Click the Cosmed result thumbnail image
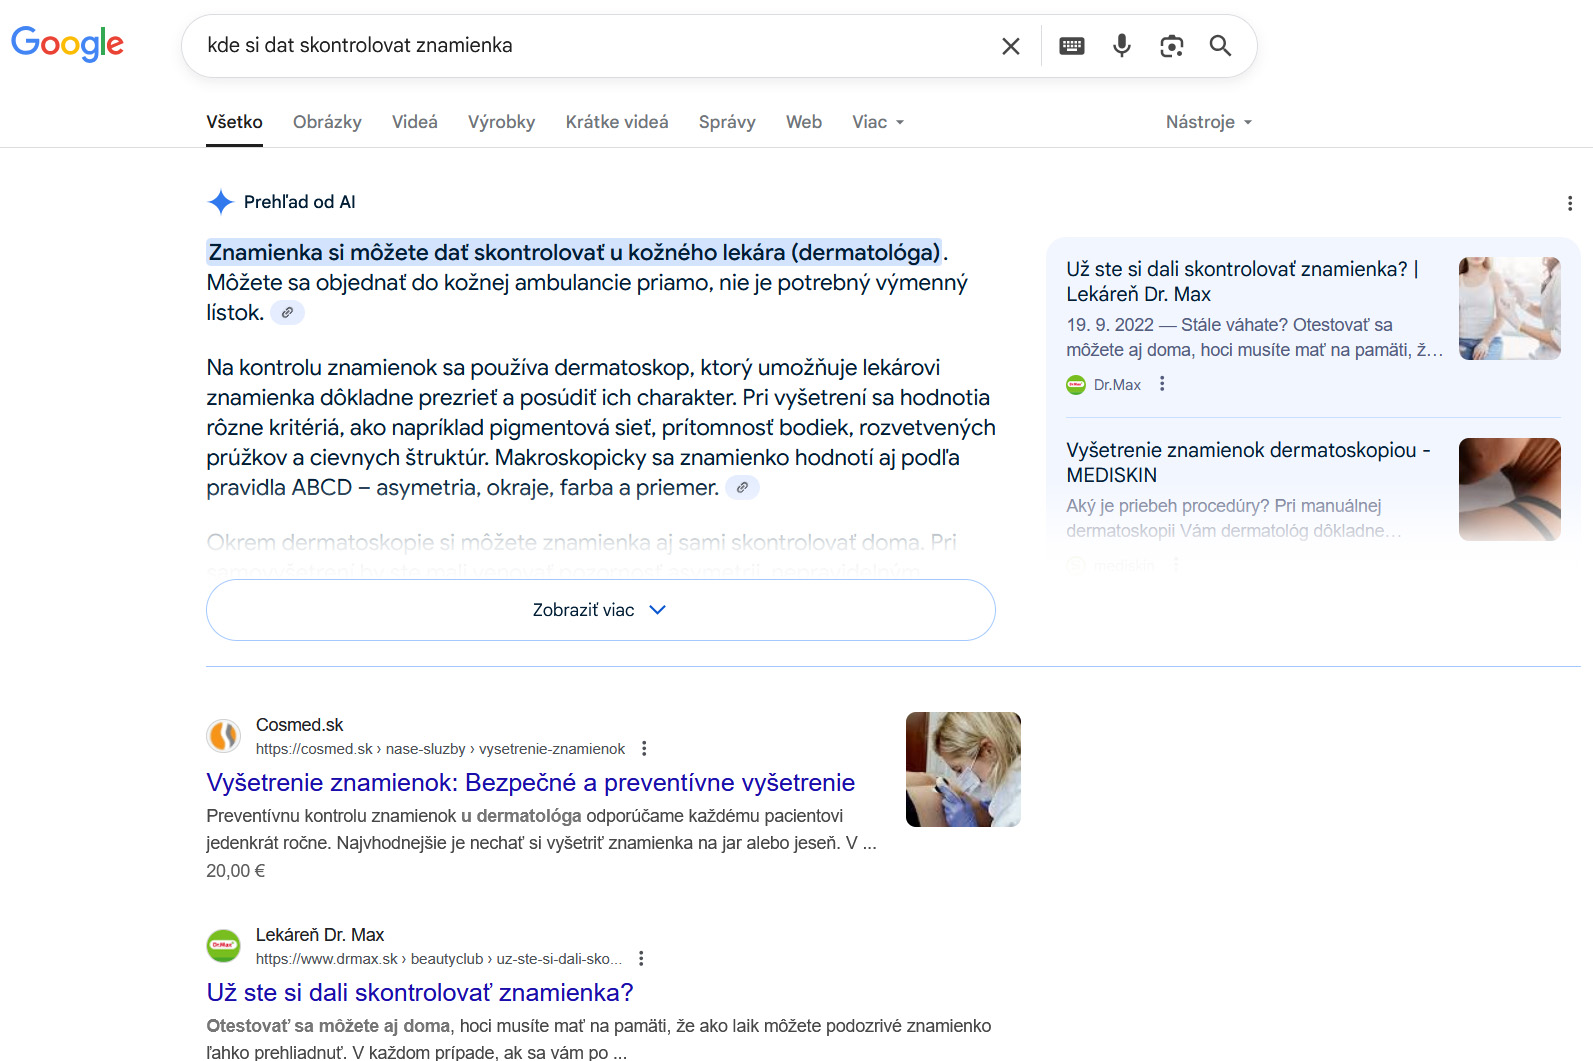1593x1061 pixels. click(x=962, y=769)
